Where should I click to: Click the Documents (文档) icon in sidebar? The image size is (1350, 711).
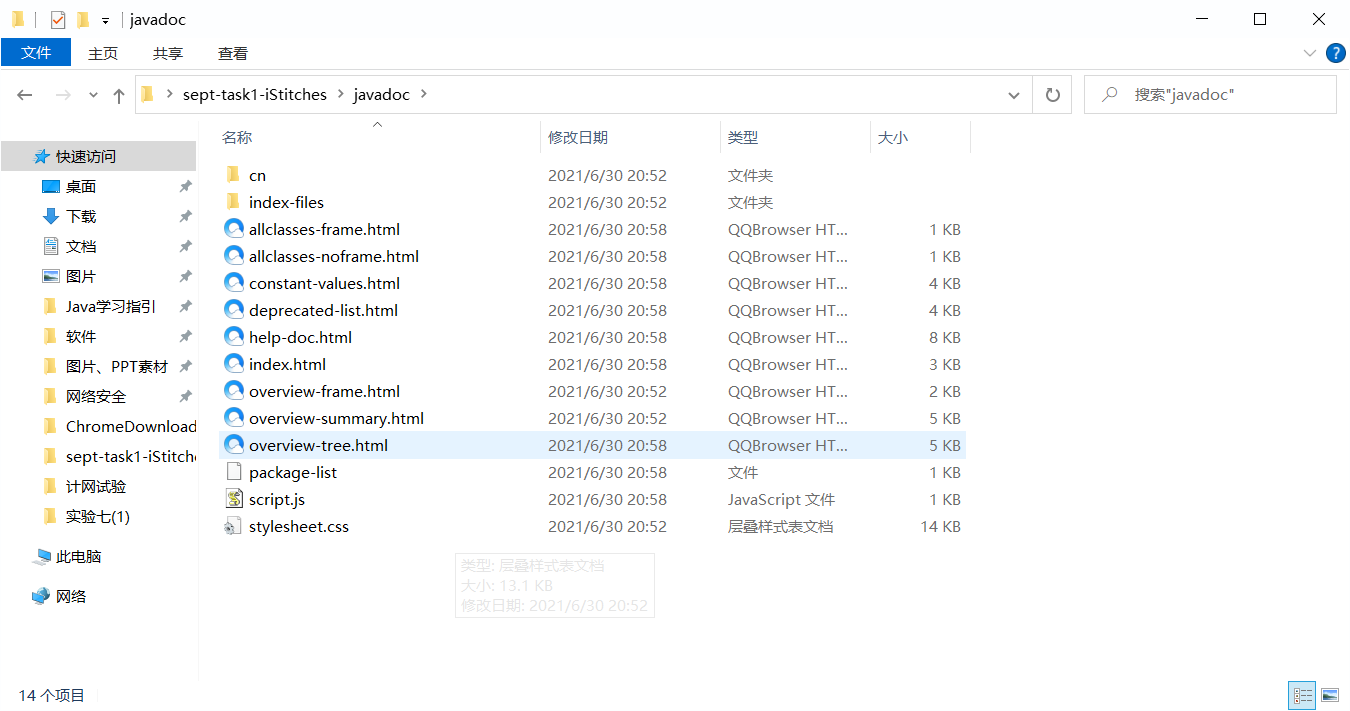tap(51, 246)
